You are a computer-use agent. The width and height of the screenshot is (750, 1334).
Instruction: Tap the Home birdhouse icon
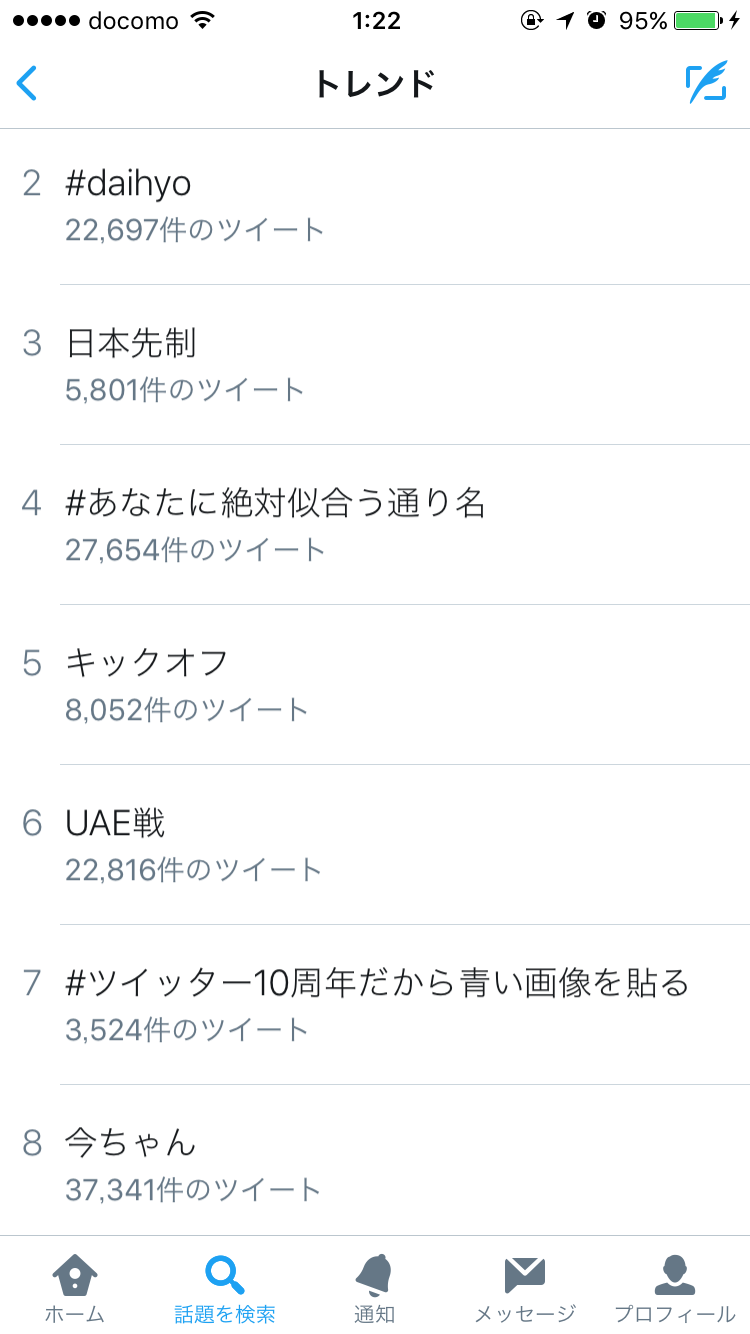(x=74, y=1274)
